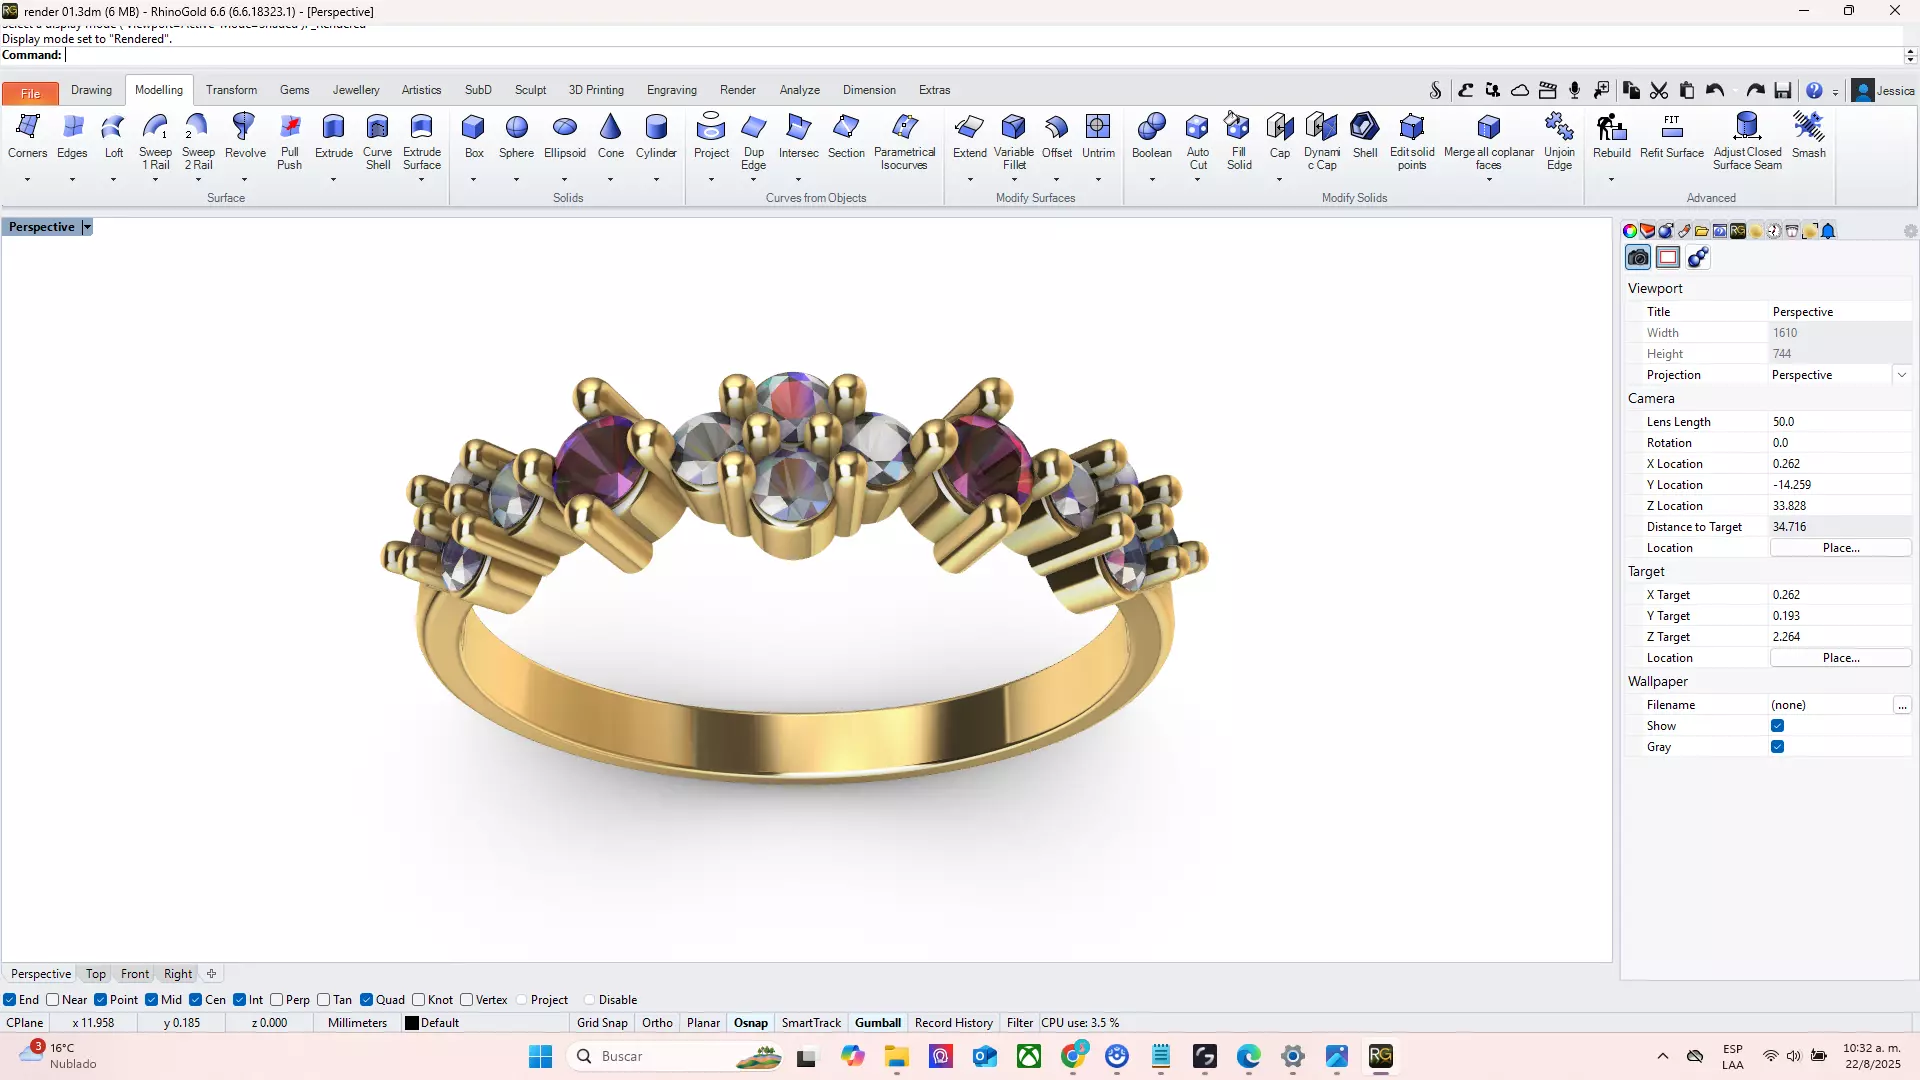Image resolution: width=1920 pixels, height=1080 pixels.
Task: Click Place button for Target Location
Action: [x=1840, y=658]
